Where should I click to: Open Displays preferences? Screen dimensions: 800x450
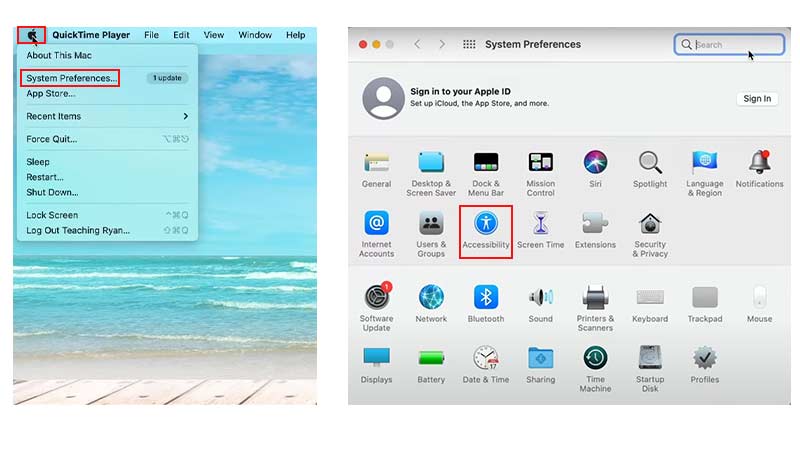coord(377,365)
